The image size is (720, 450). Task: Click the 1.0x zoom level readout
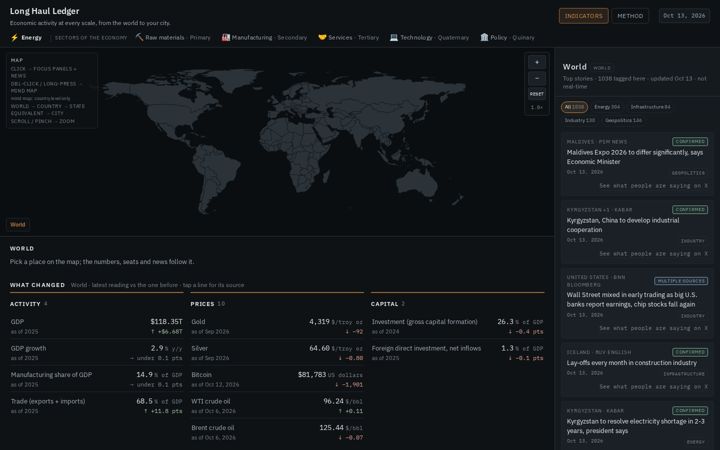[536, 107]
